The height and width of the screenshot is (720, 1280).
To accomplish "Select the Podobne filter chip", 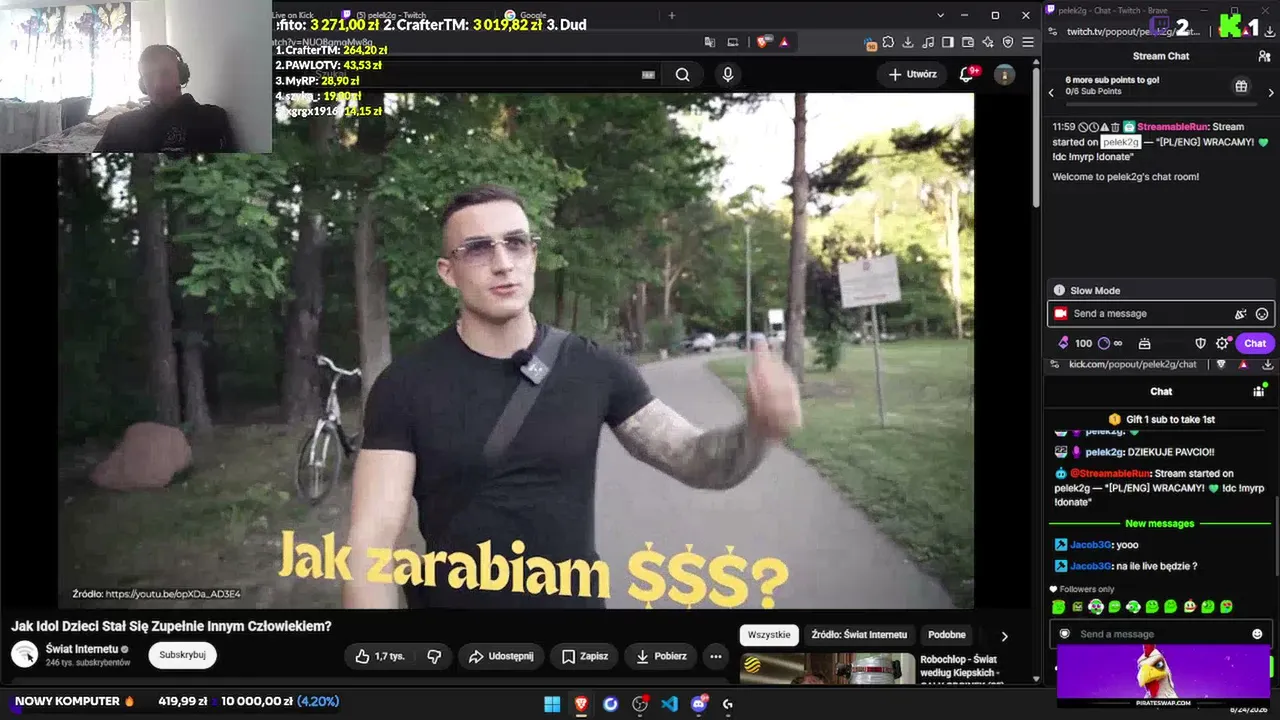I will [947, 635].
